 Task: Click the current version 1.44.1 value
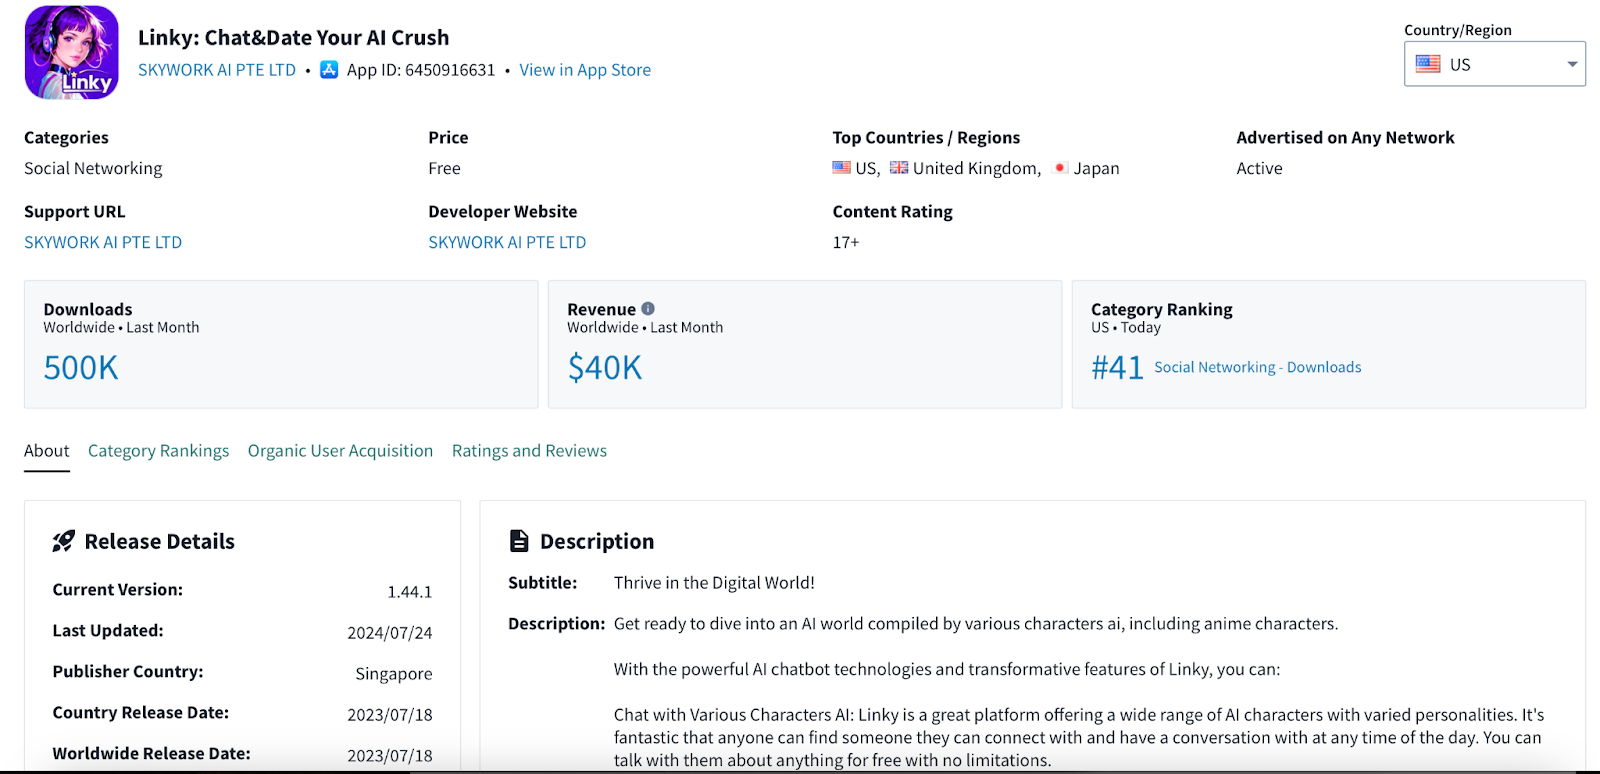point(410,592)
